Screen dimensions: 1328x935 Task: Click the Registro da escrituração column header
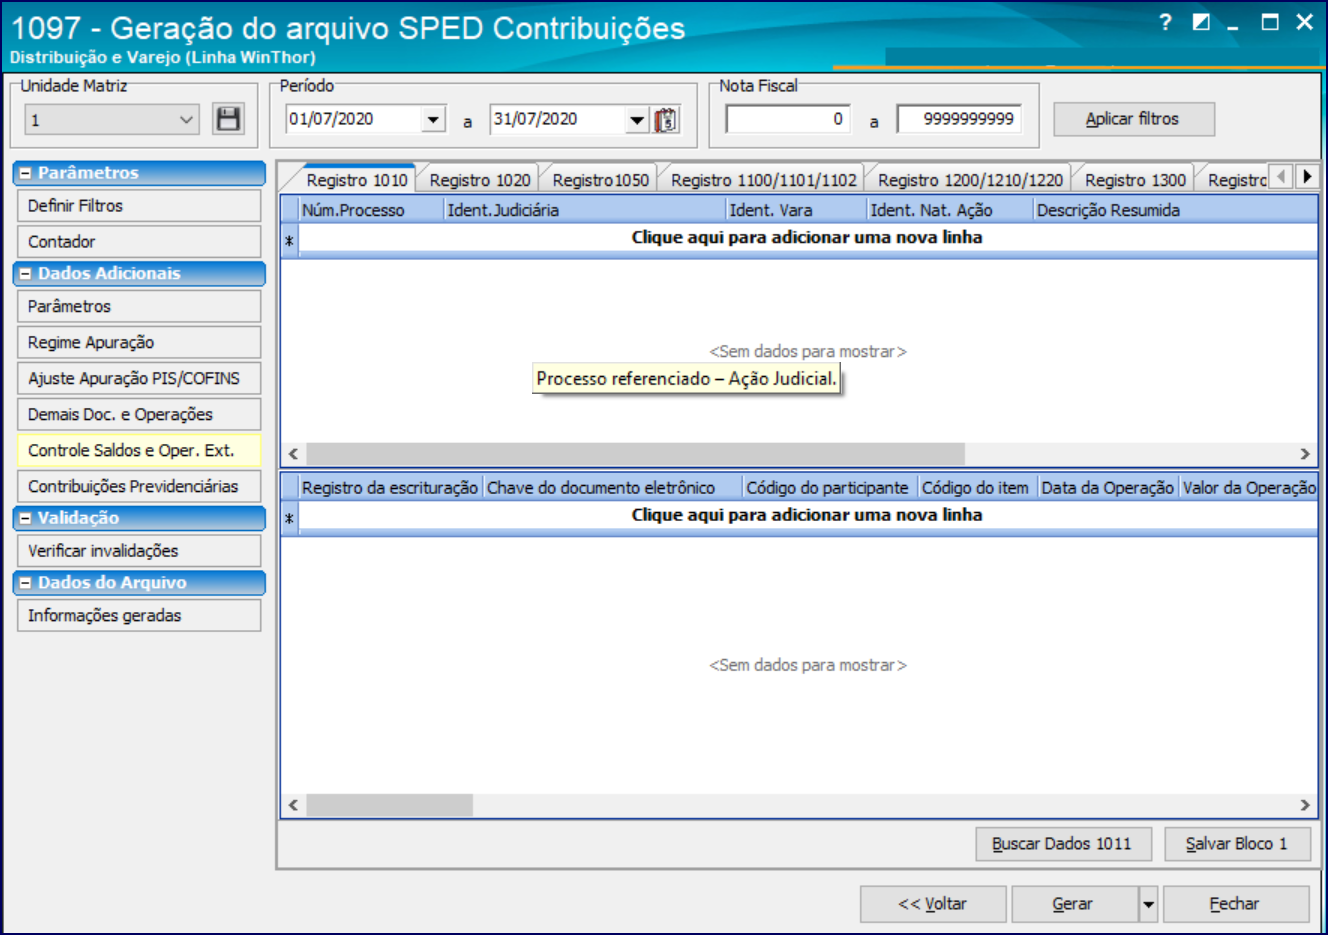[391, 488]
